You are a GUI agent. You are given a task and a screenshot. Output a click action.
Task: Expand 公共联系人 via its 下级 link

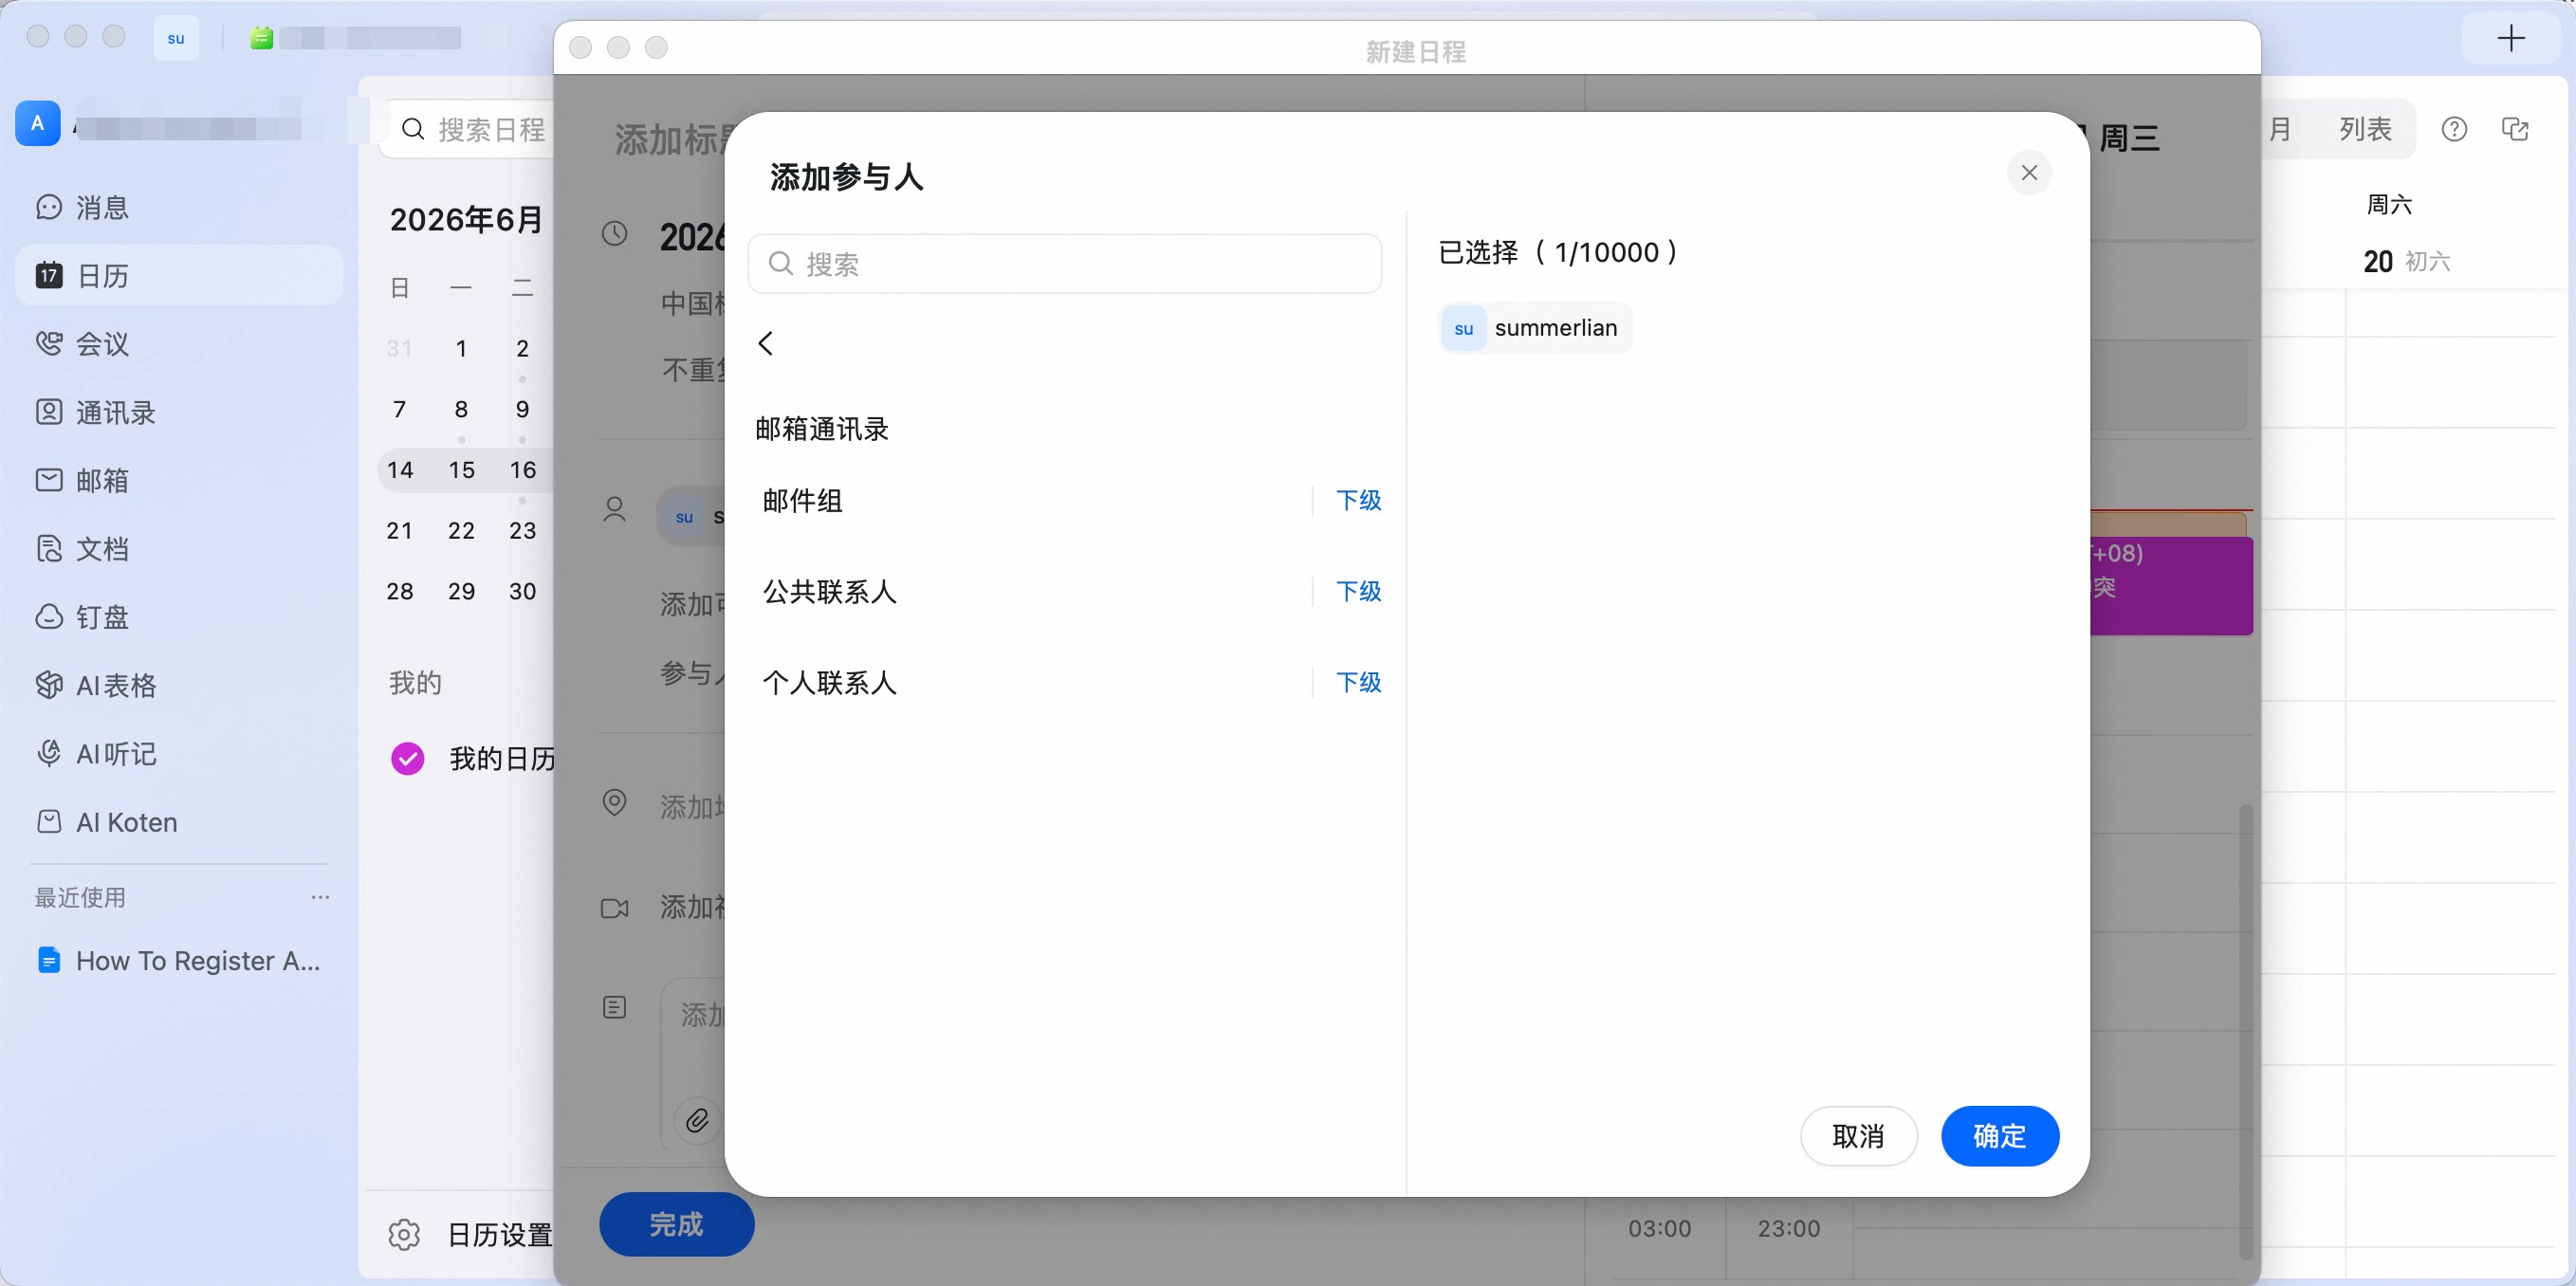coord(1358,591)
